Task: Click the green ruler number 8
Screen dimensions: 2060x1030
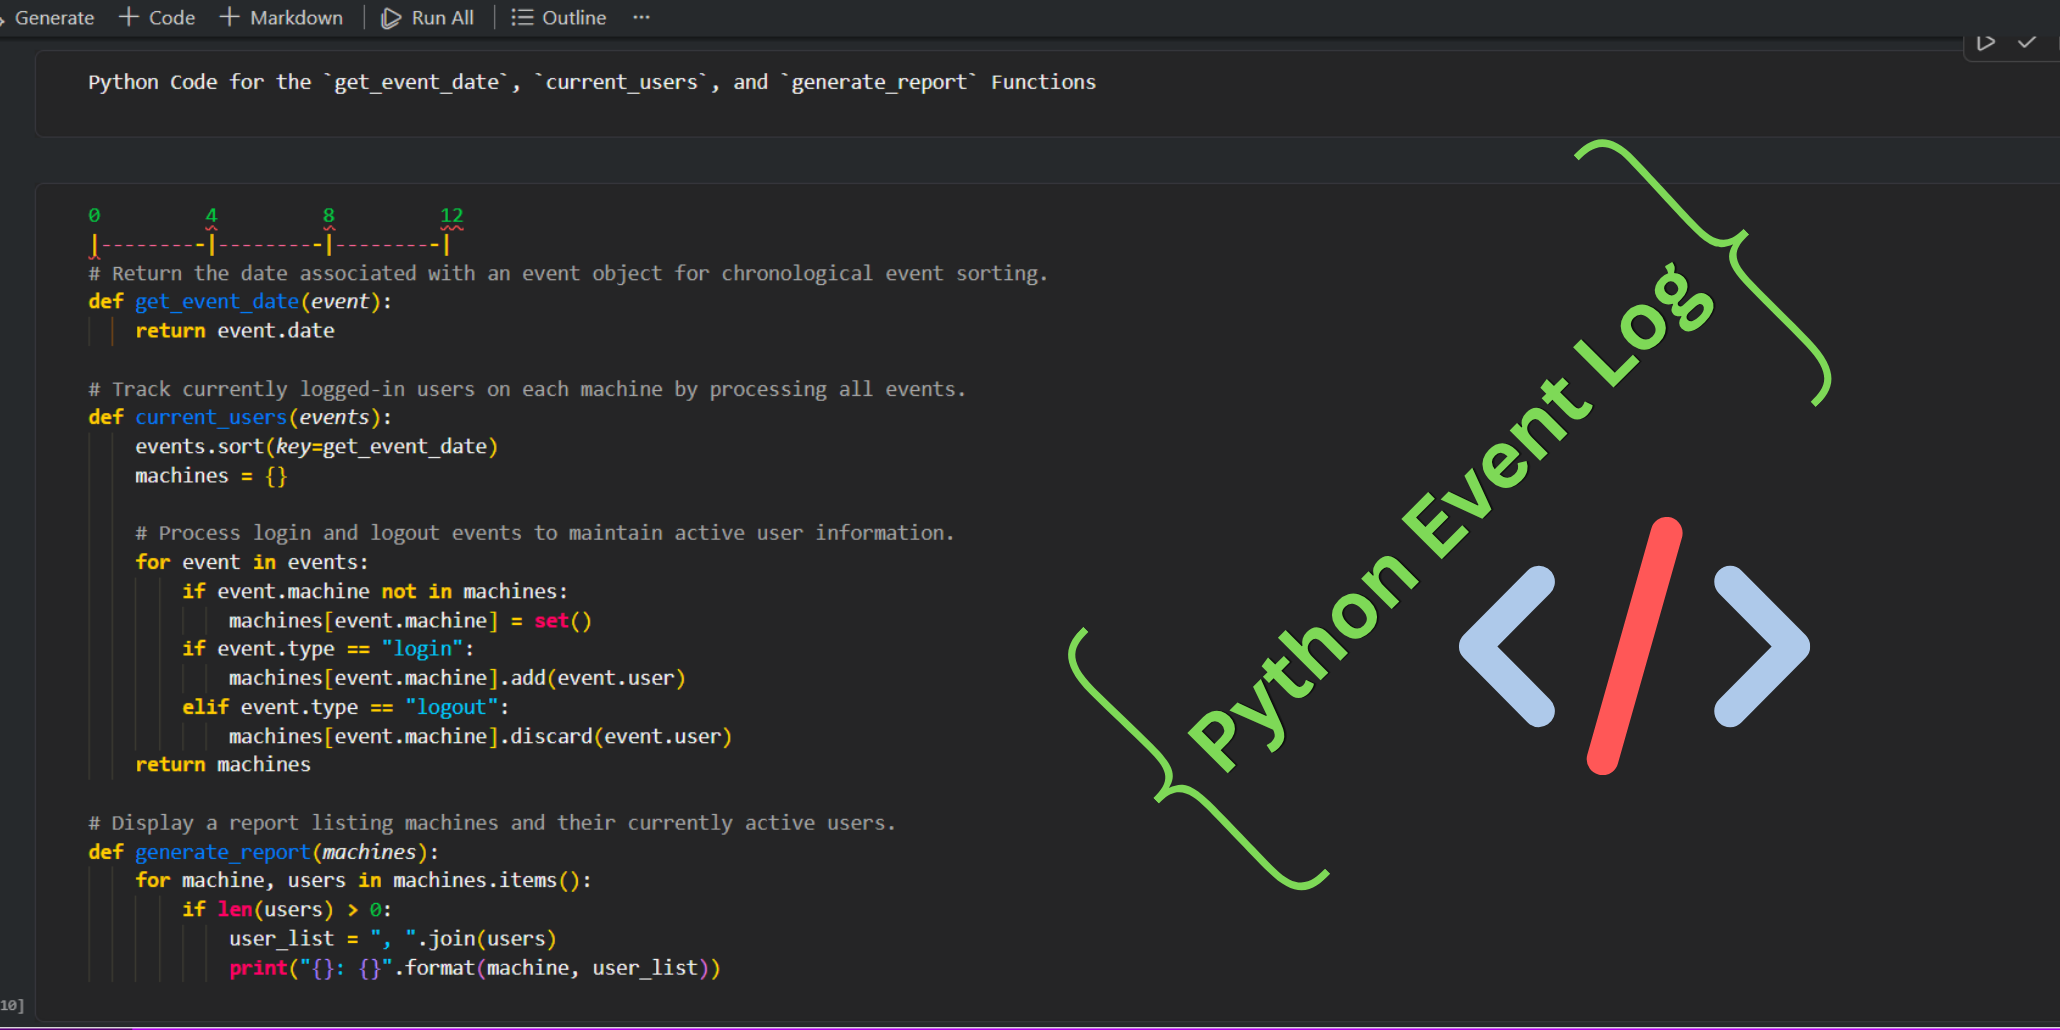Action: (329, 215)
